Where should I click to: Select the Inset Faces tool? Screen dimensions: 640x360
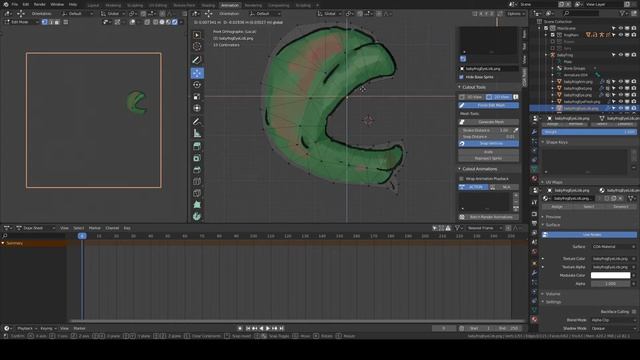point(197,158)
